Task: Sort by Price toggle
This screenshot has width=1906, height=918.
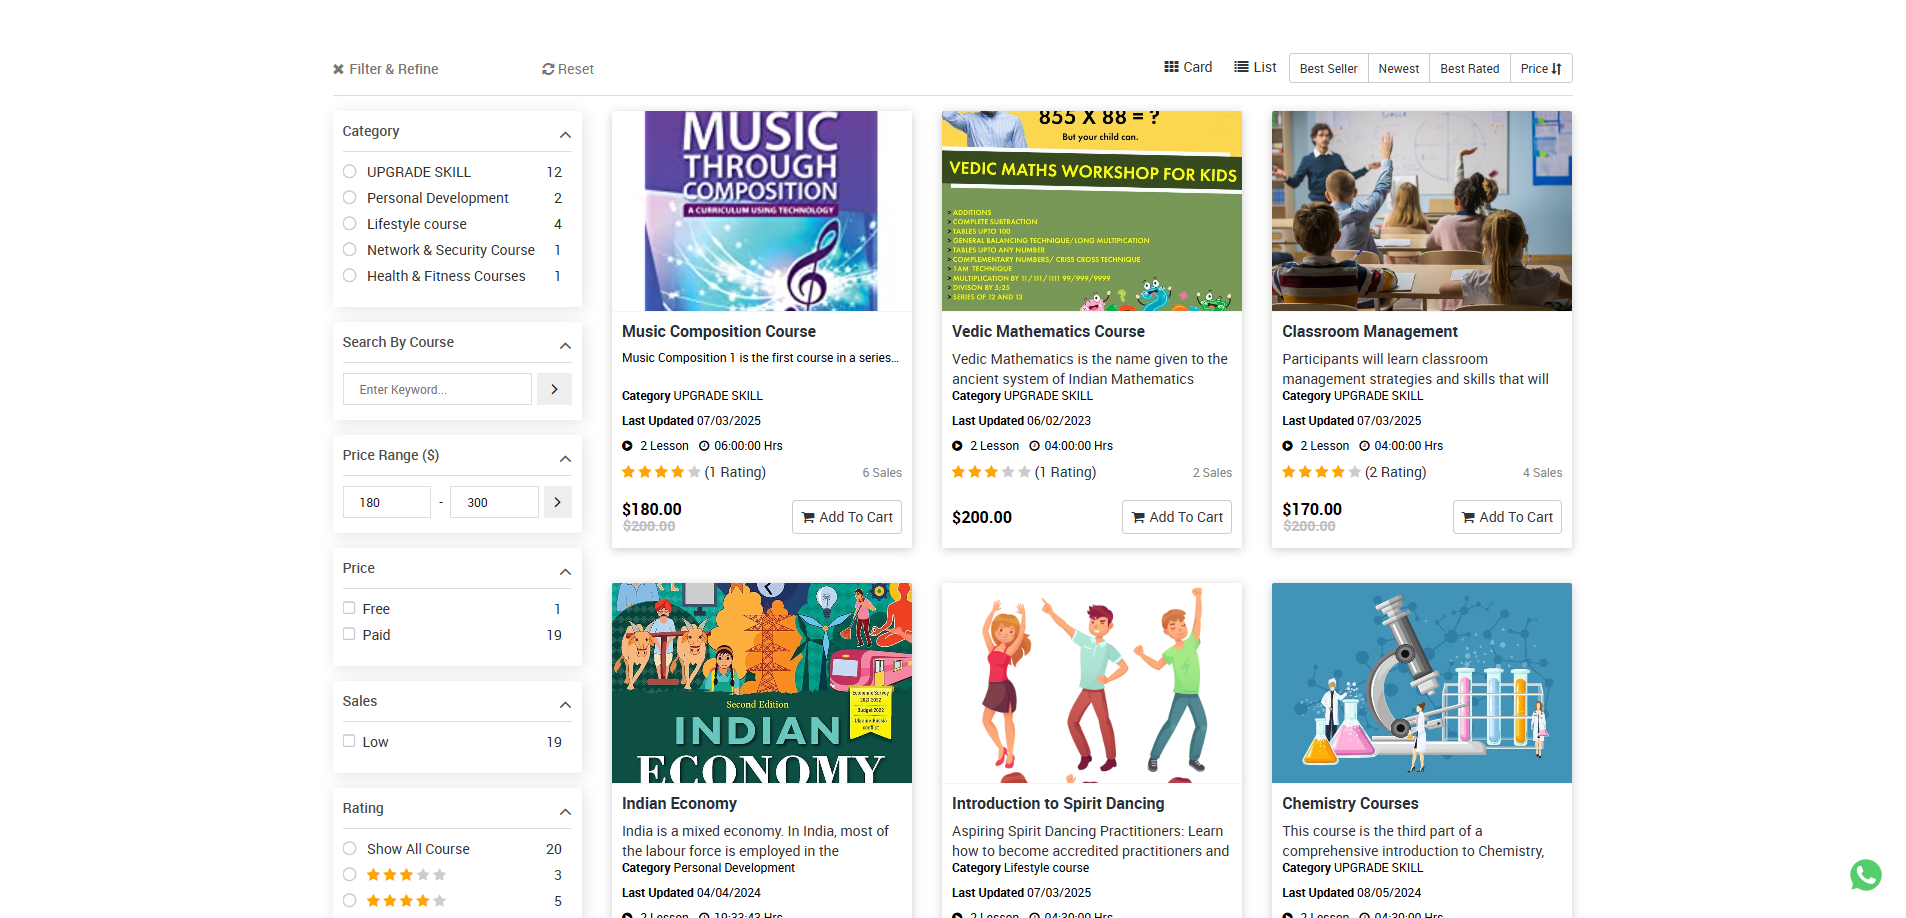Action: [1540, 68]
